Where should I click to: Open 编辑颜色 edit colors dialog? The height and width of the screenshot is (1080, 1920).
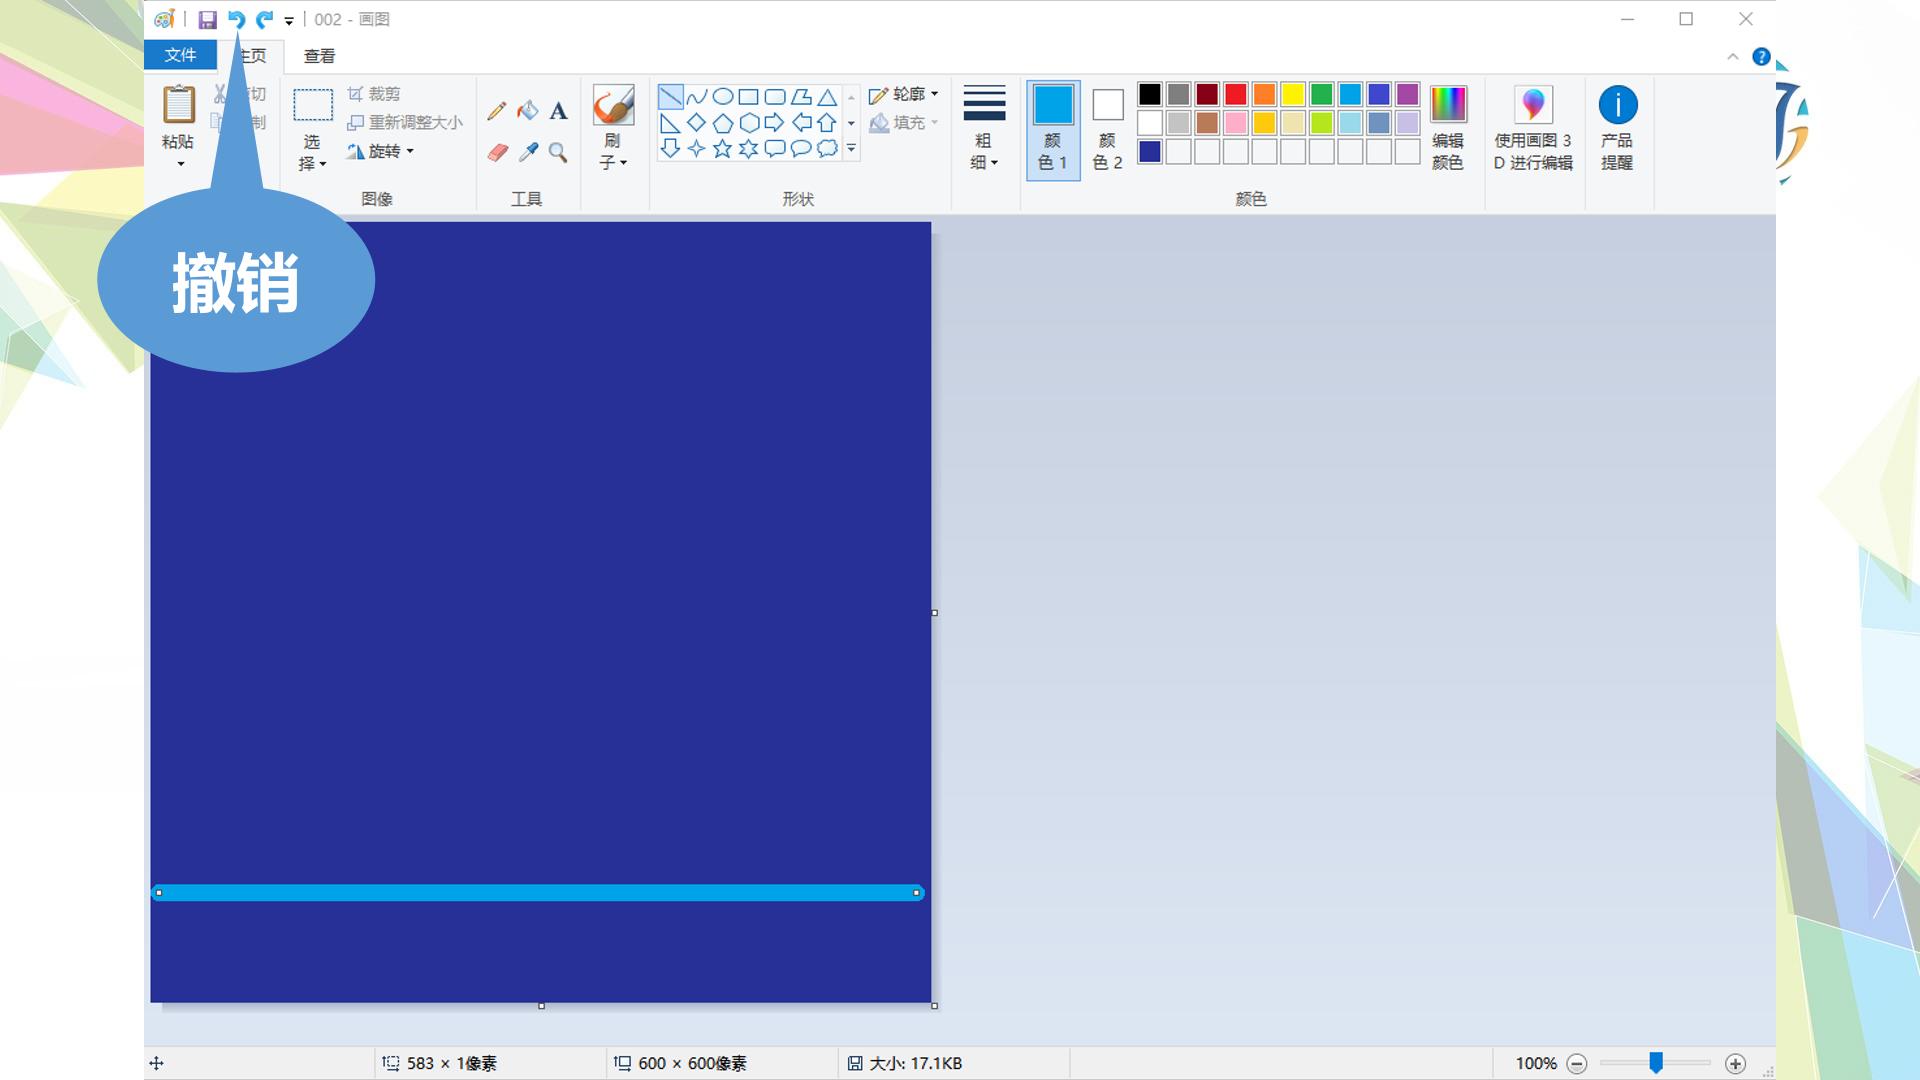point(1448,128)
